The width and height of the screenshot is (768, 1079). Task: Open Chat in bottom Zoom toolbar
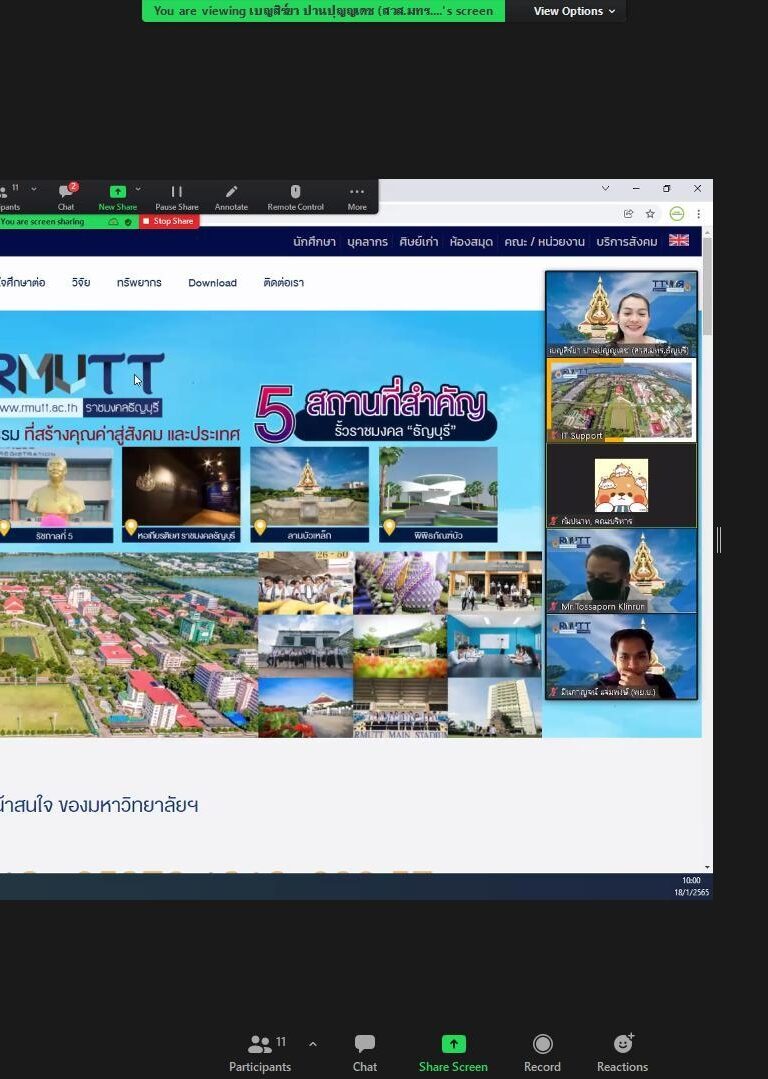point(364,1054)
